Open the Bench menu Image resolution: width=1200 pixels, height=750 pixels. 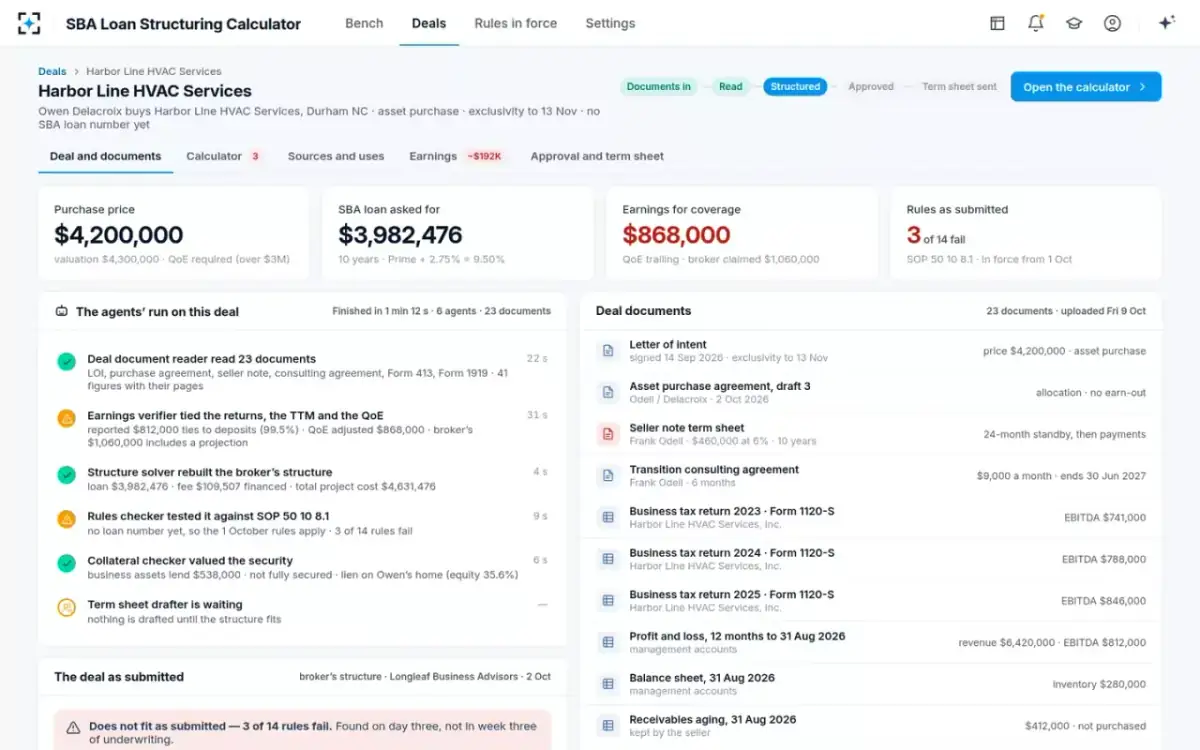364,23
